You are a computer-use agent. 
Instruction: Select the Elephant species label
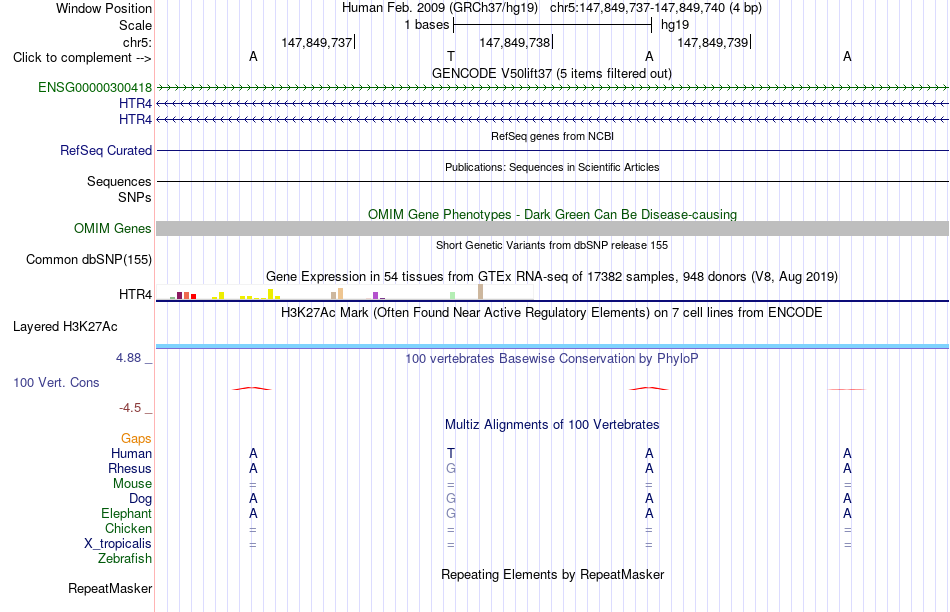click(x=127, y=513)
